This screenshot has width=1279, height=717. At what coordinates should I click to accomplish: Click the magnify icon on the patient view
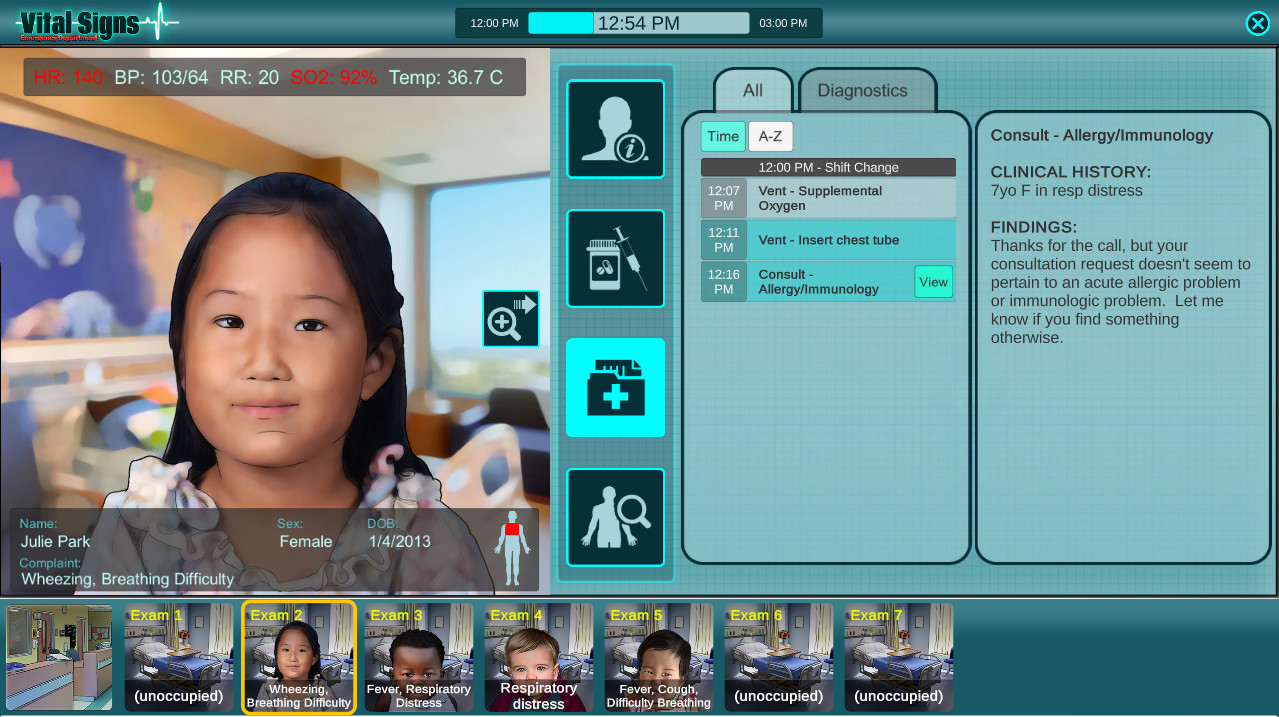510,318
